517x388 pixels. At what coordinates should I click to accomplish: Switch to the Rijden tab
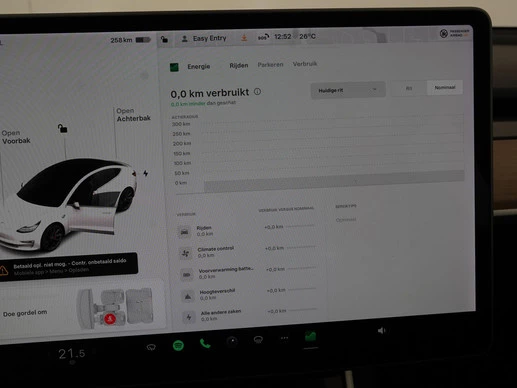(x=239, y=65)
